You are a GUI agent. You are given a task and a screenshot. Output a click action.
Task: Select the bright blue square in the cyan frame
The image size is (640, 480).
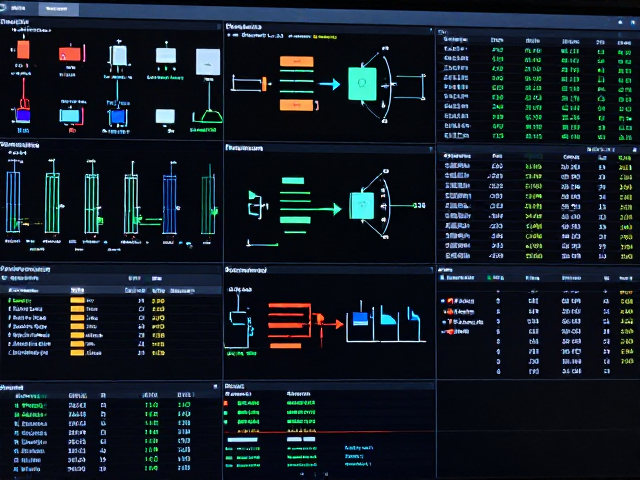pos(118,117)
